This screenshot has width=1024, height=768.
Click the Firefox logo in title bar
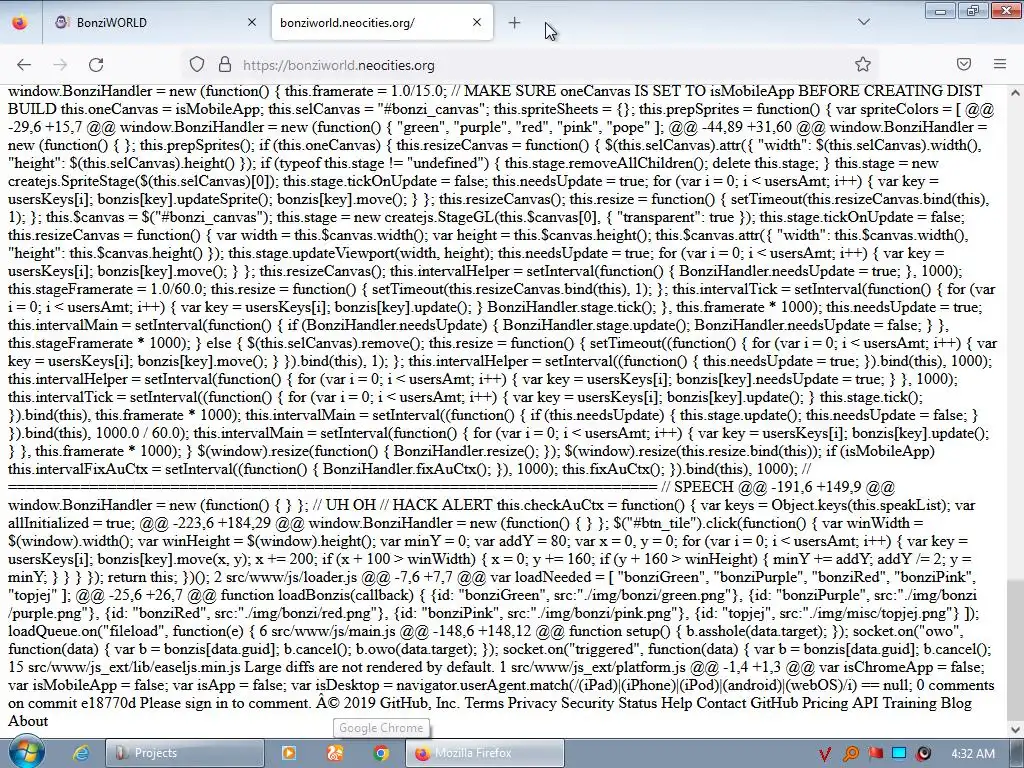(20, 22)
